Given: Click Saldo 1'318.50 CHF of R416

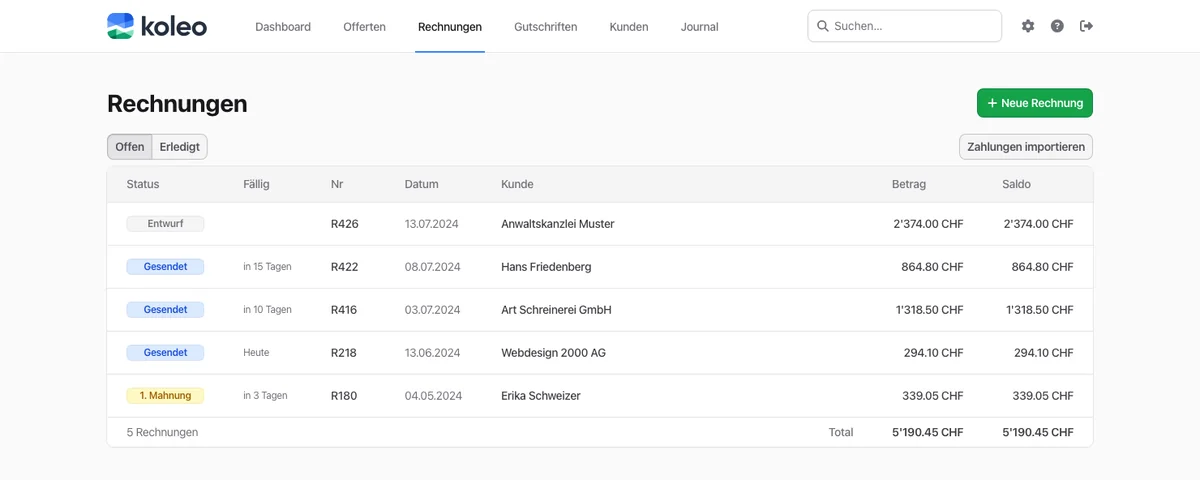Looking at the screenshot, I should click(1040, 310).
